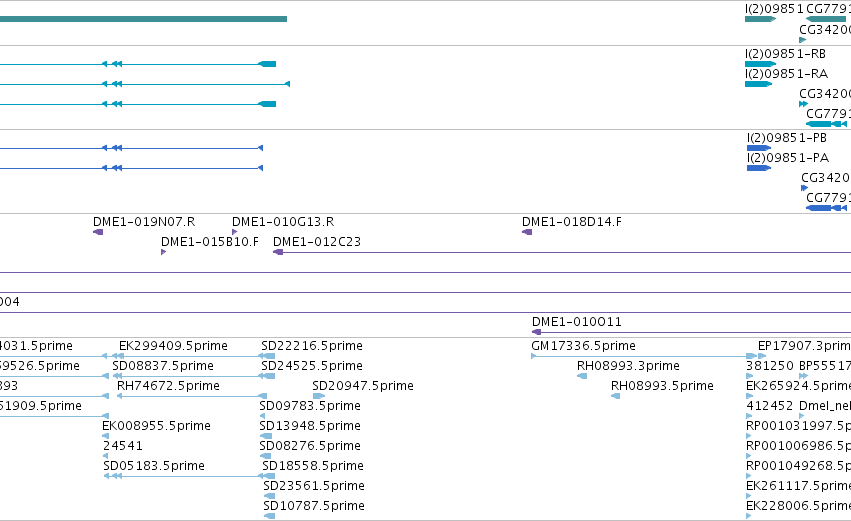Click the RH08993.5prime EST glyph

click(615, 396)
